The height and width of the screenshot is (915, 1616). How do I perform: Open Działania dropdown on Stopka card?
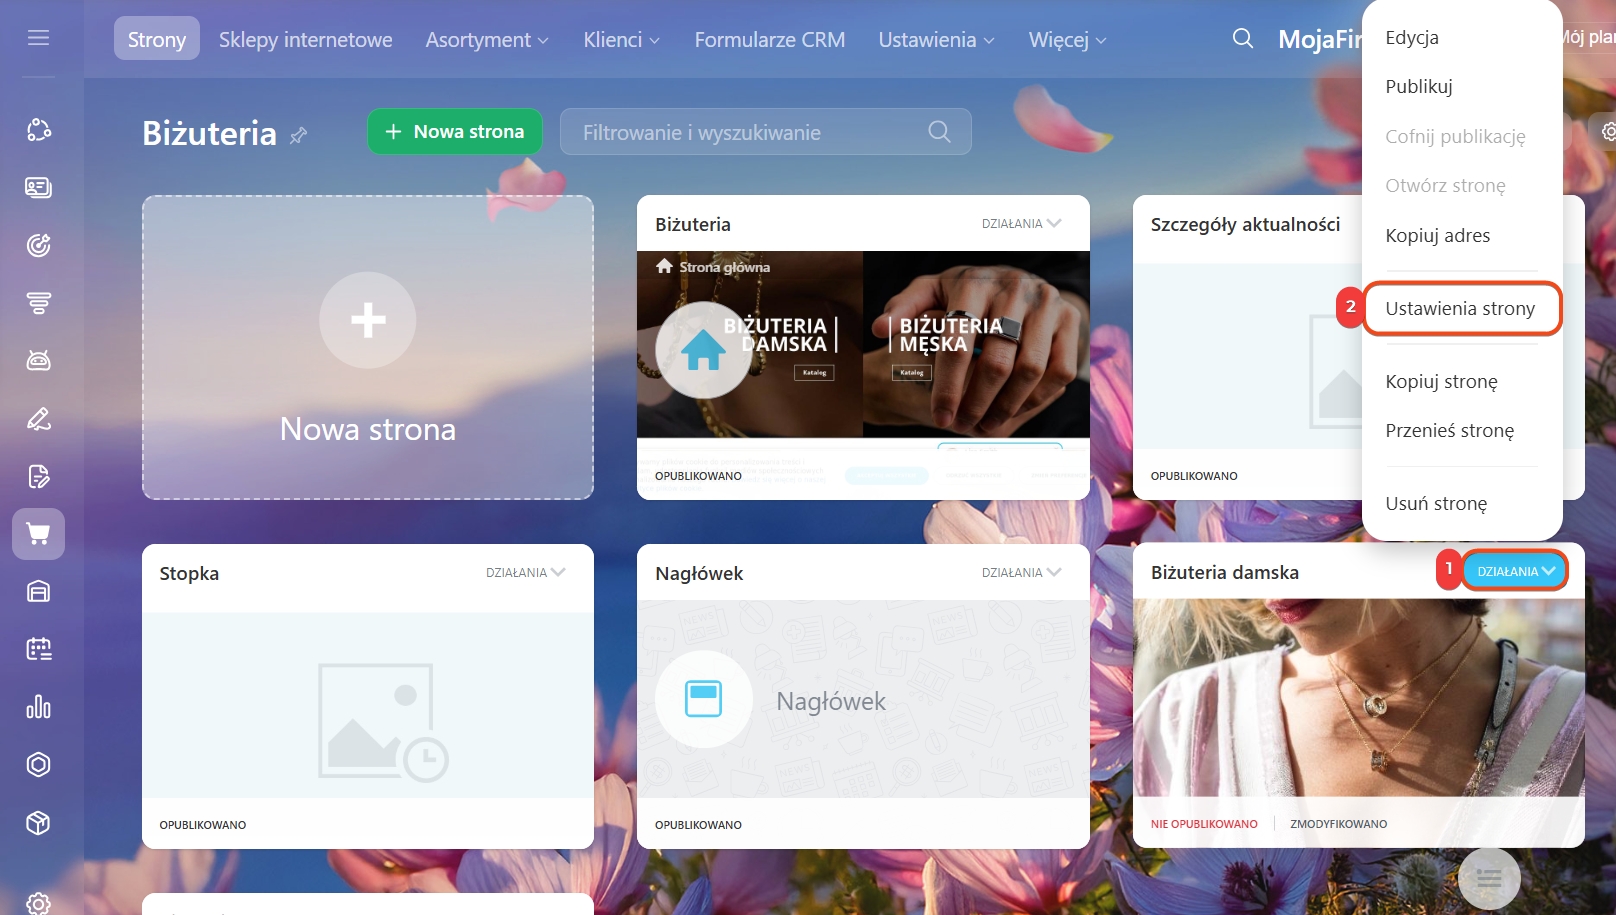tap(525, 573)
